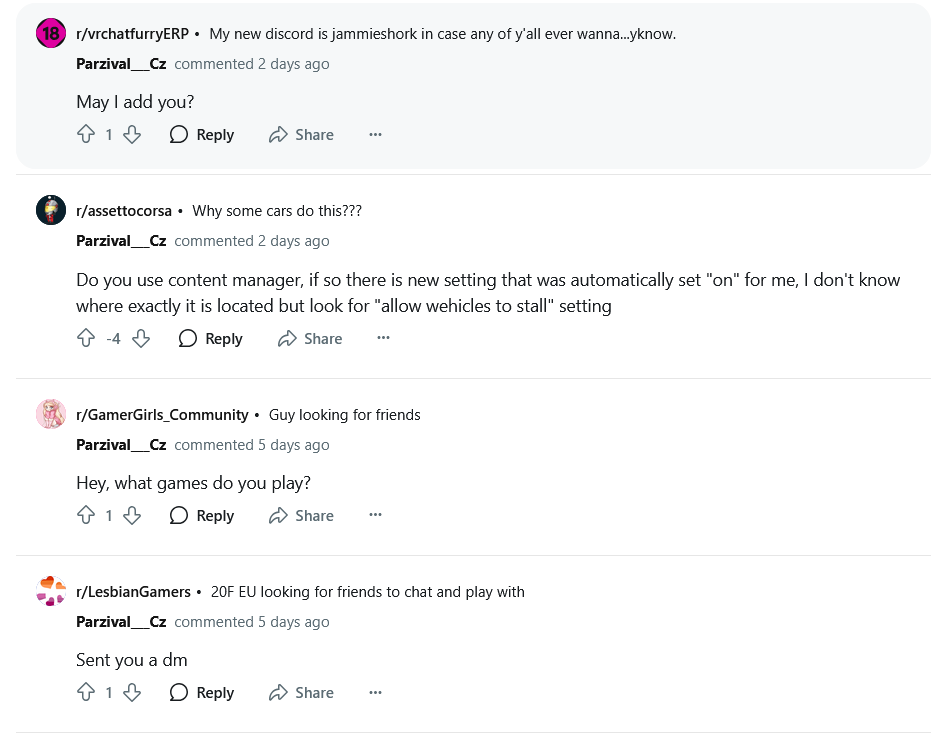Reply to the "Hey, what games do you play?" comment

click(x=202, y=516)
